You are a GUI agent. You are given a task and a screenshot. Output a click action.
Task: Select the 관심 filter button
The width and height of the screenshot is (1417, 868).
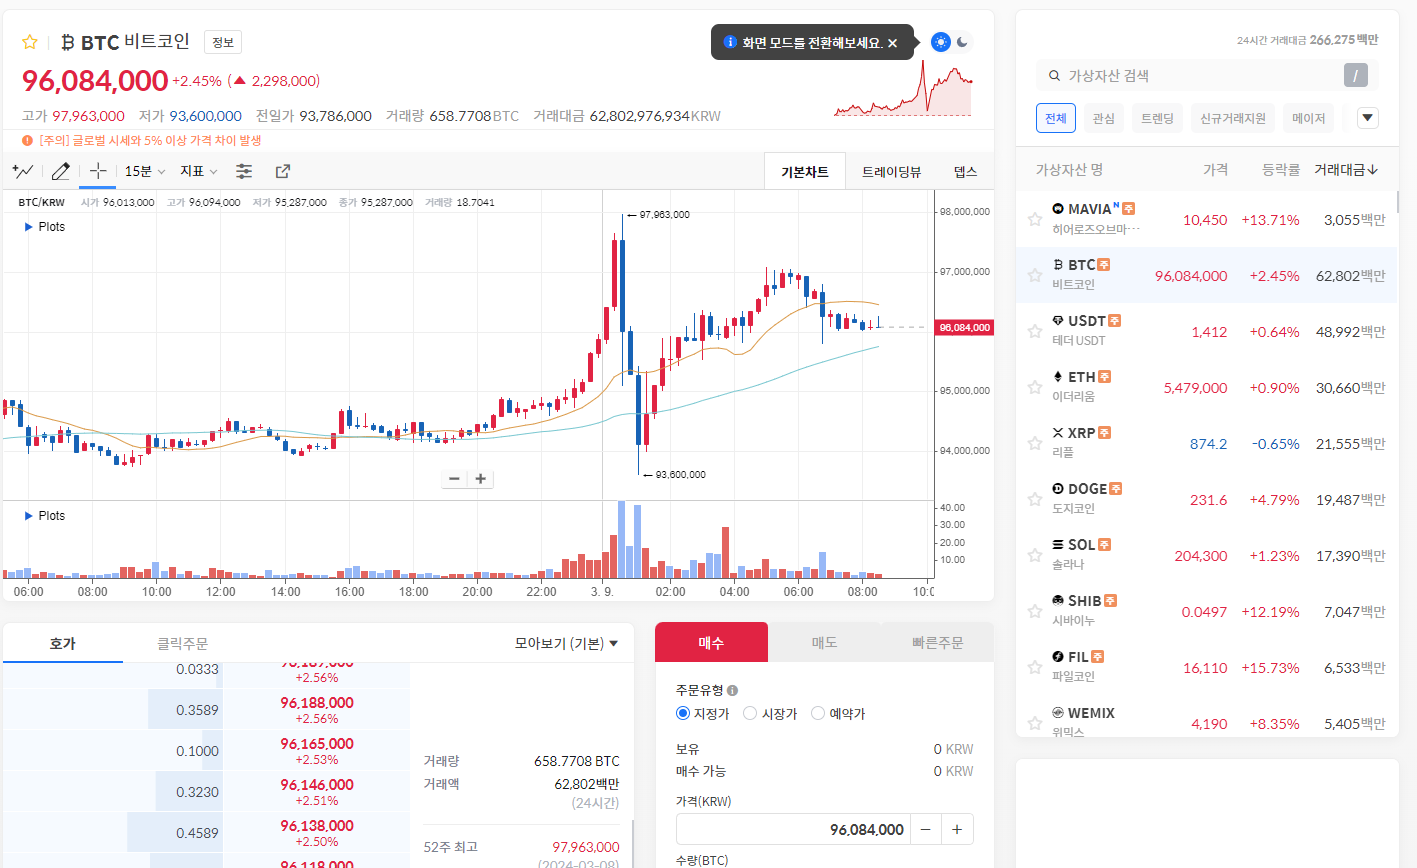click(1103, 118)
